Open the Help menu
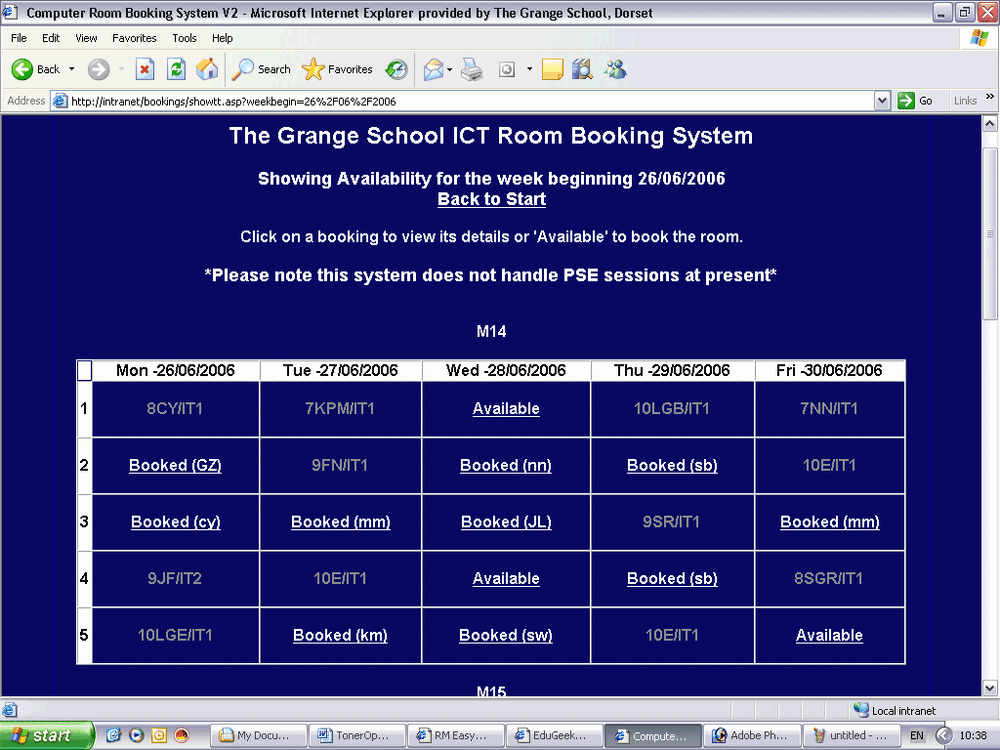Viewport: 1000px width, 750px height. click(222, 38)
